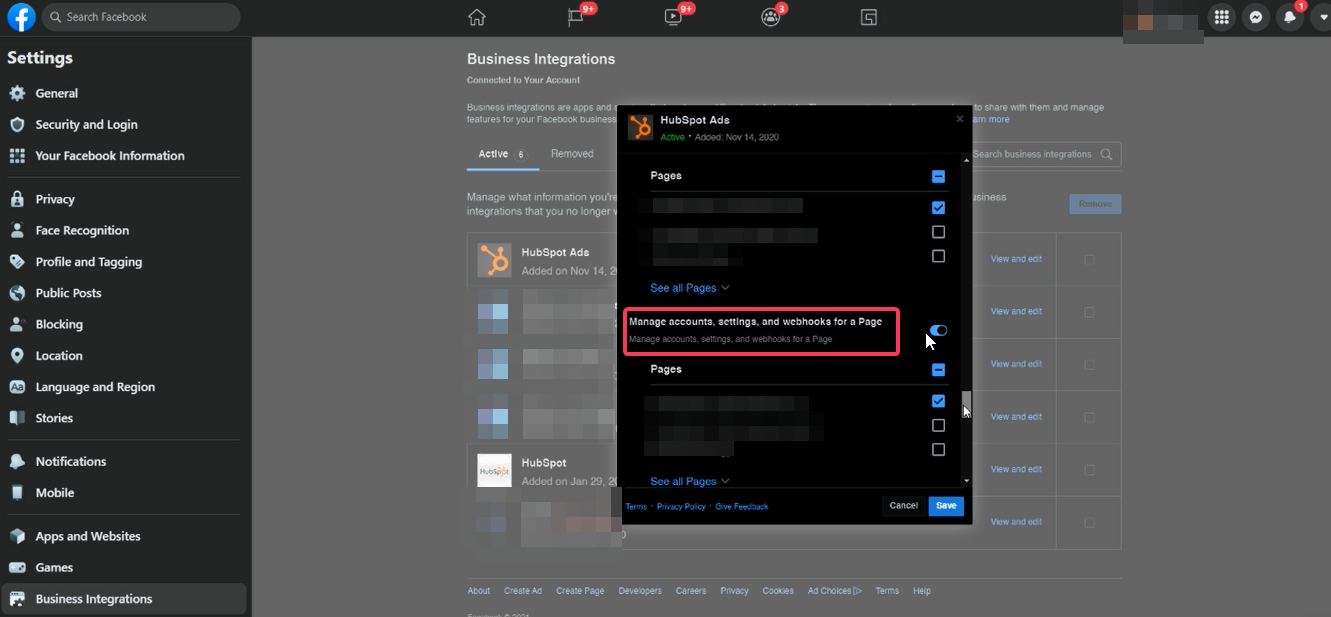Toggle the upper Pages section header checkbox
The image size is (1331, 617).
(938, 177)
